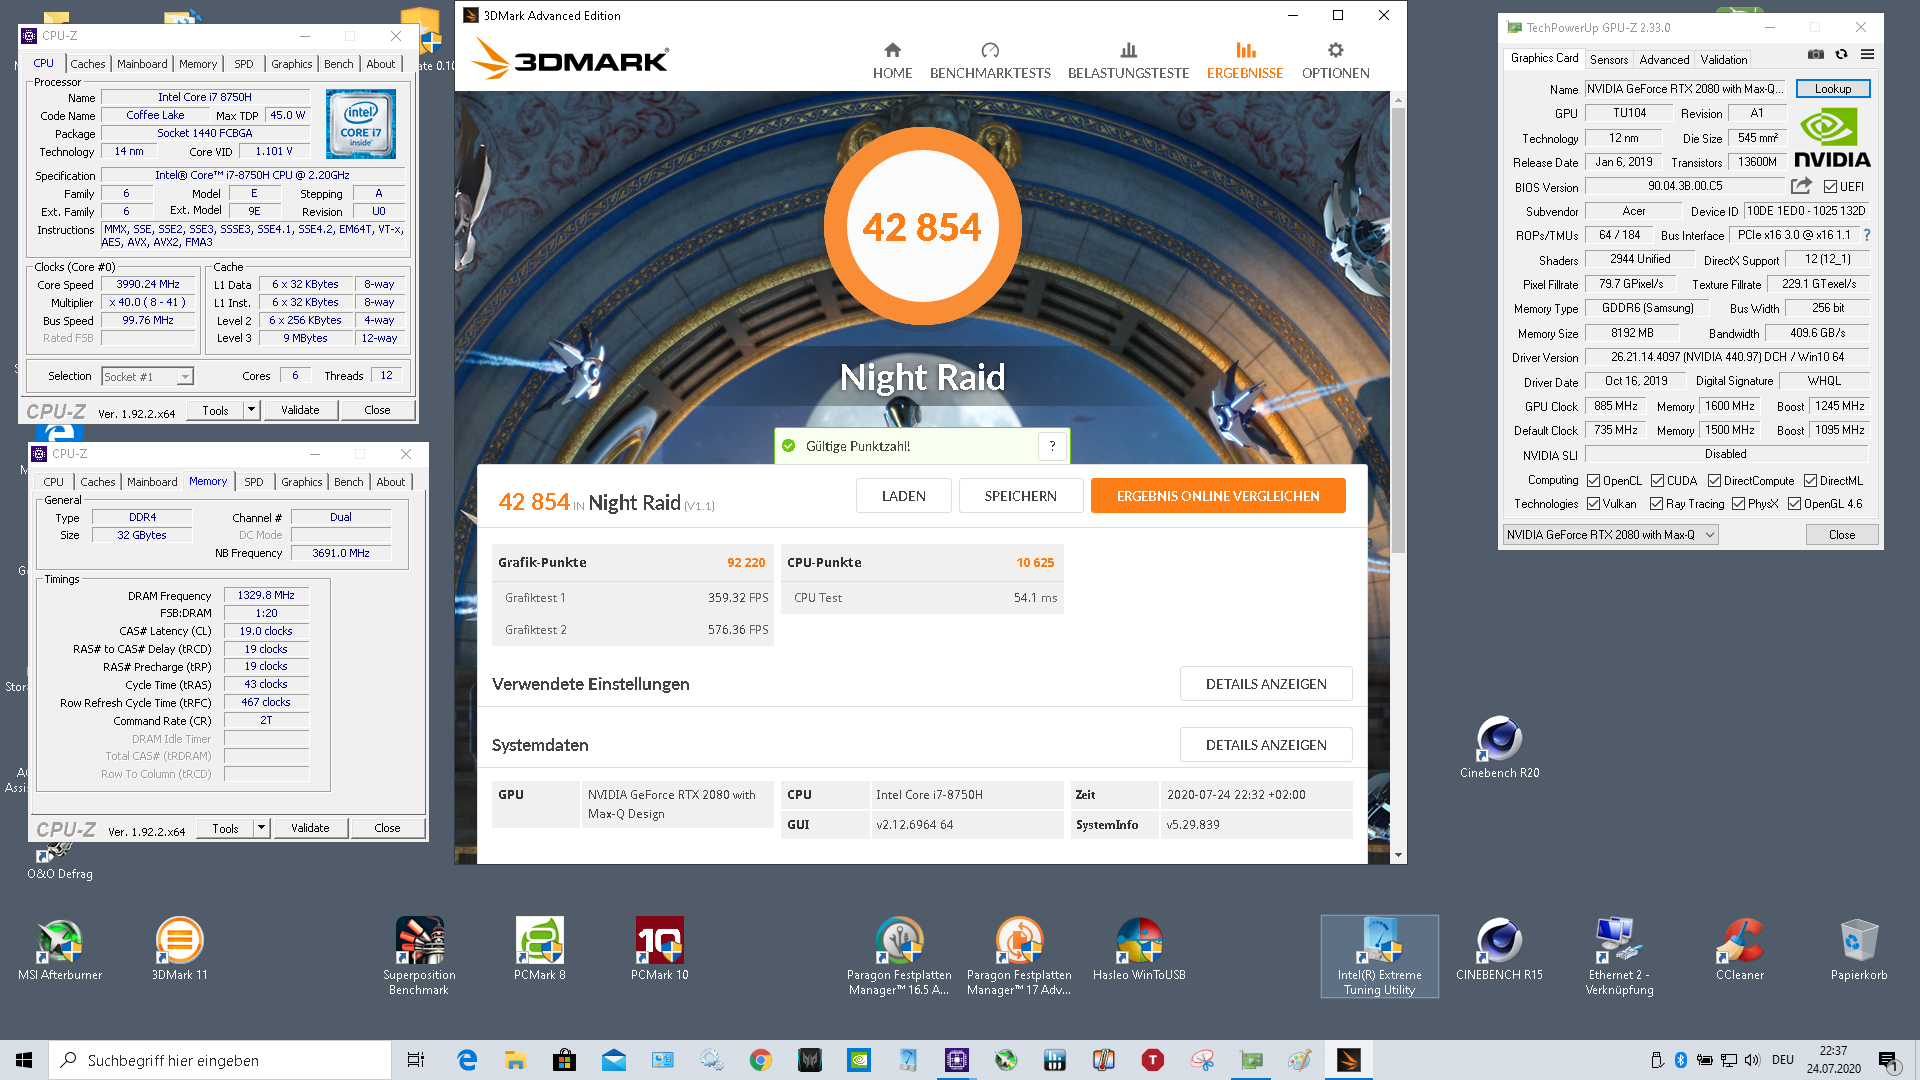Open OPTIONEN gear icon in 3DMark

click(x=1335, y=50)
